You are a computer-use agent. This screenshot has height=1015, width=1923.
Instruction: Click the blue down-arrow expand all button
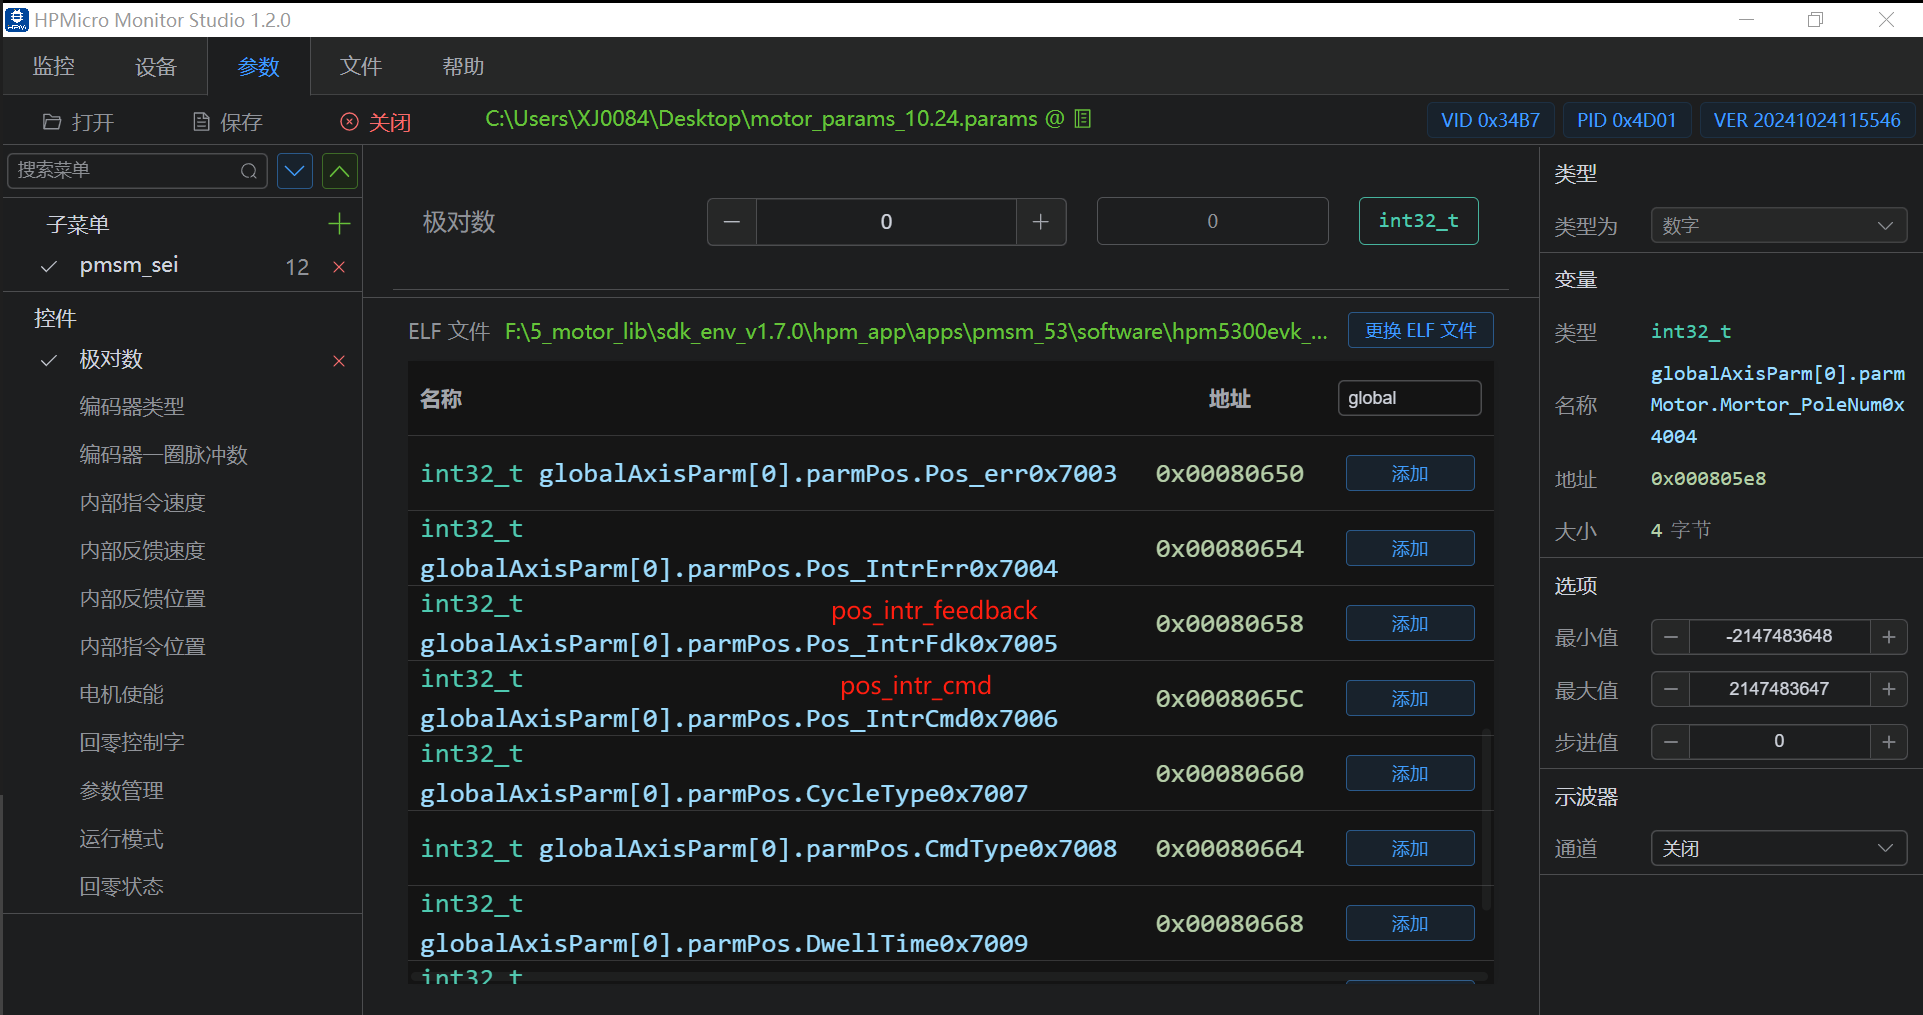(295, 171)
